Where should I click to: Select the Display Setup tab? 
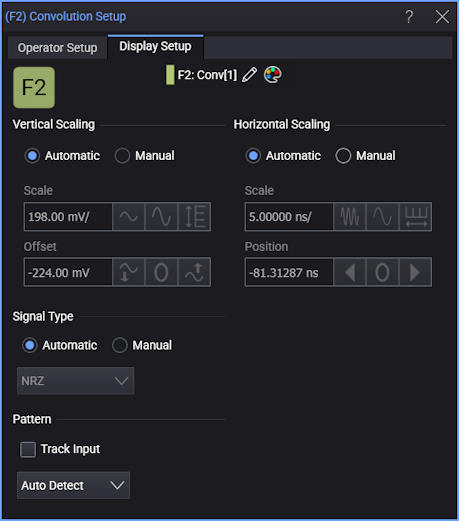coord(155,47)
